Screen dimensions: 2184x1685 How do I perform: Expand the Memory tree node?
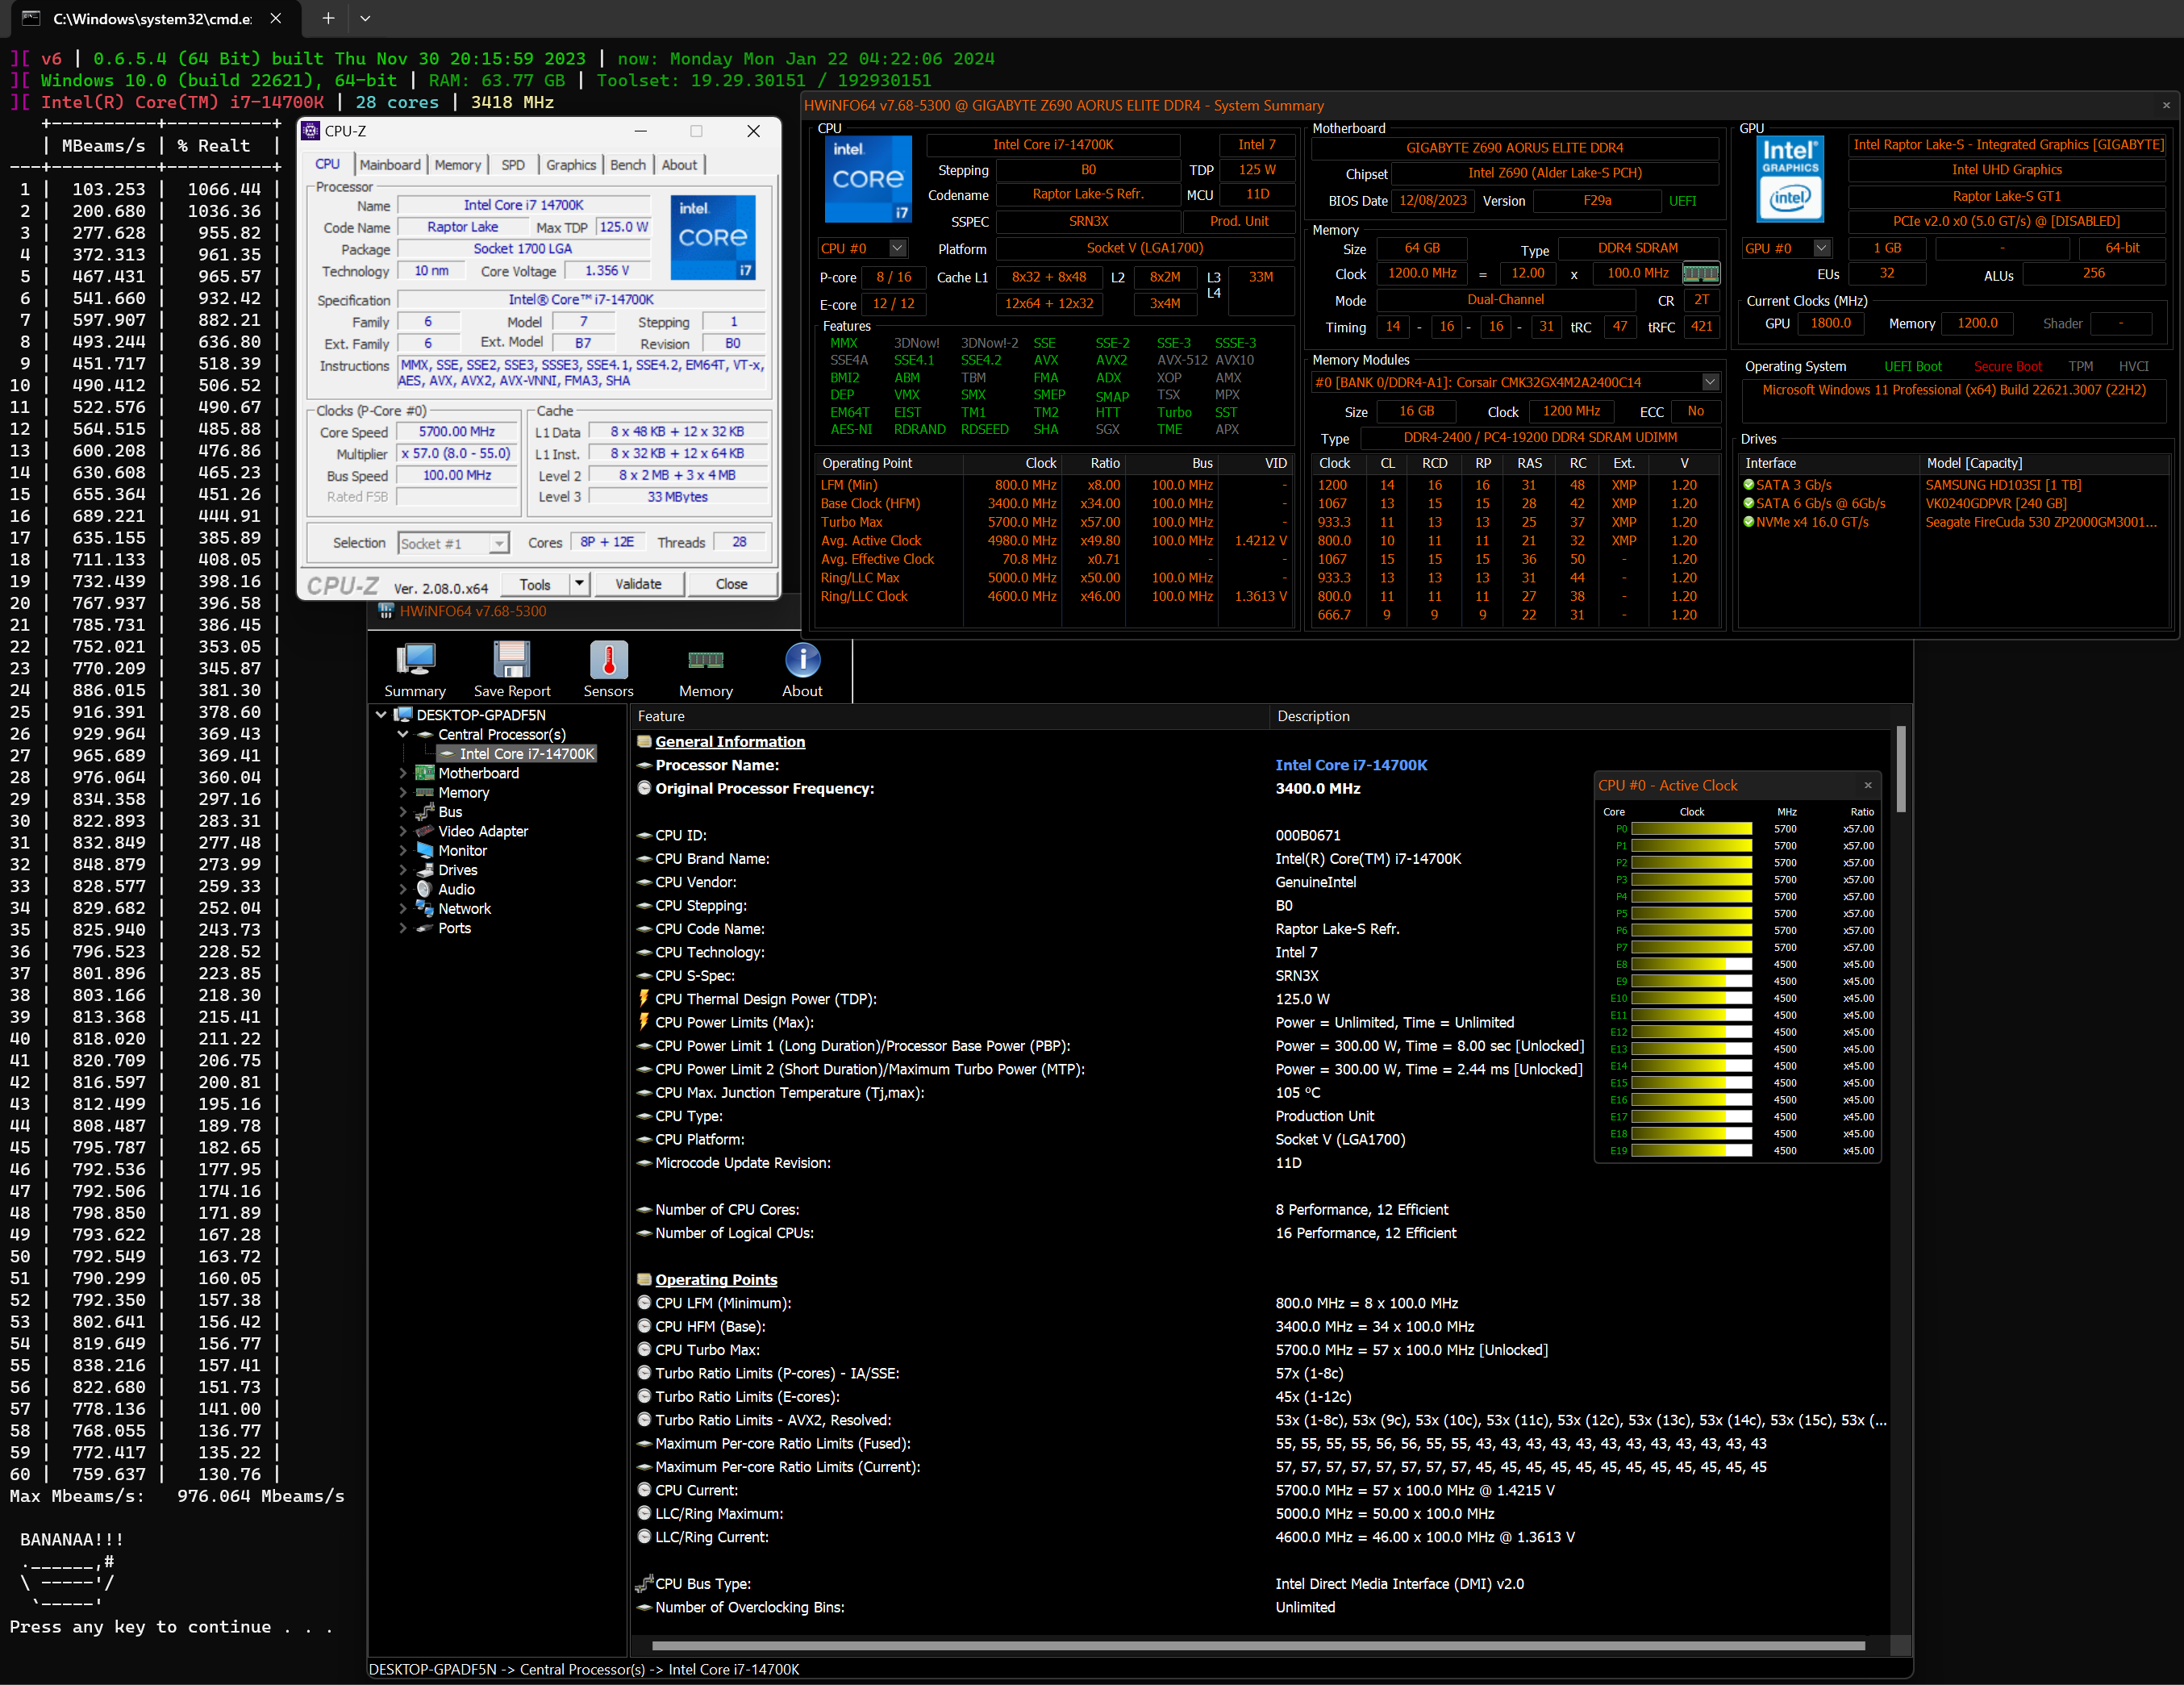coord(403,793)
